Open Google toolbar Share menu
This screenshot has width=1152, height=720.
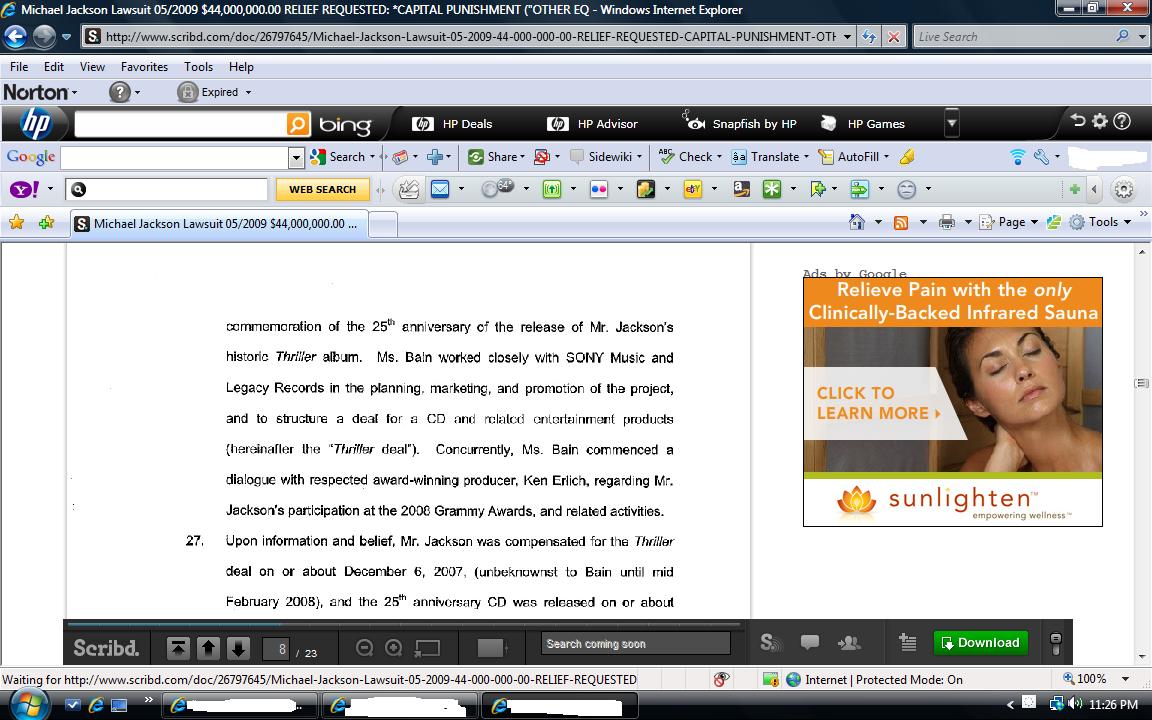(497, 156)
